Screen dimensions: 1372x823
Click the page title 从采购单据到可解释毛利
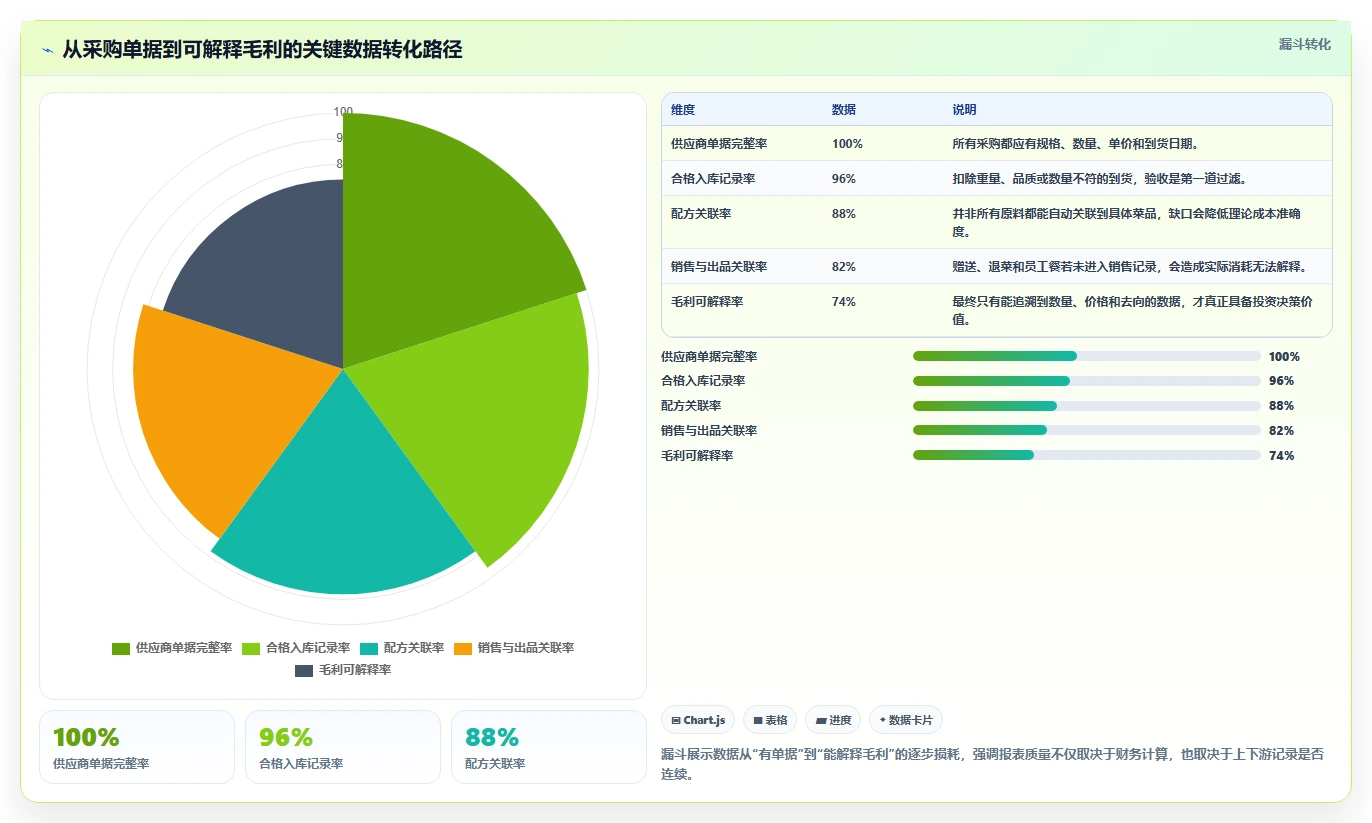click(262, 50)
